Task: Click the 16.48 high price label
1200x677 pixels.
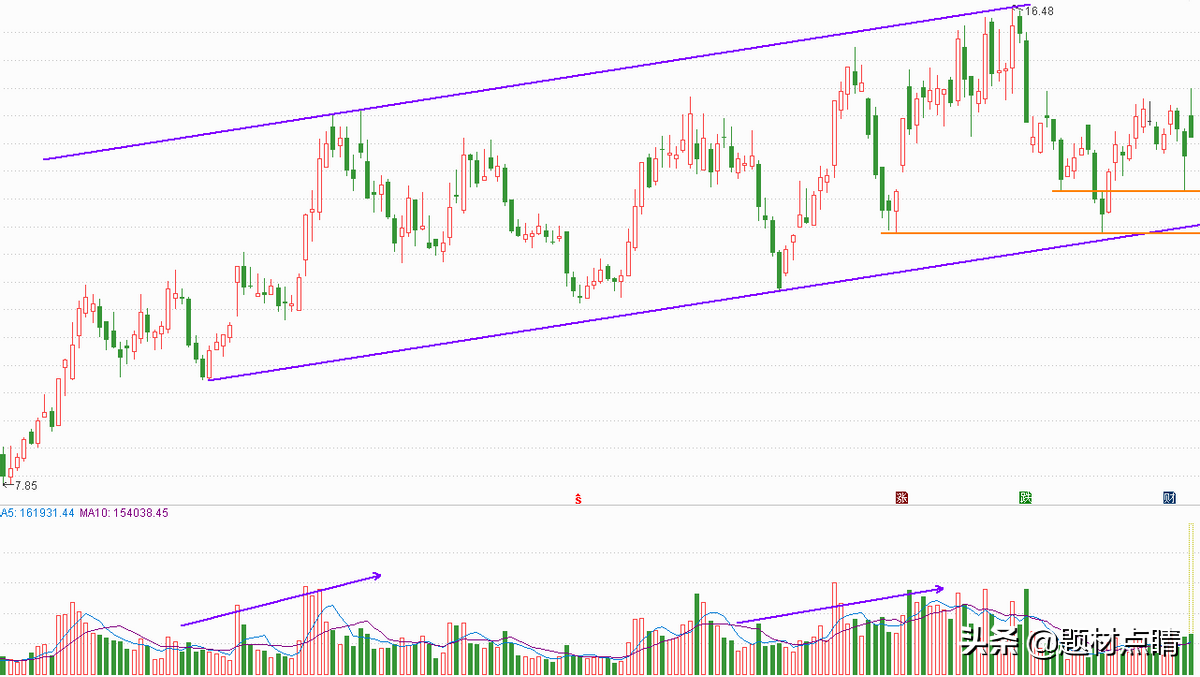Action: coord(1039,11)
